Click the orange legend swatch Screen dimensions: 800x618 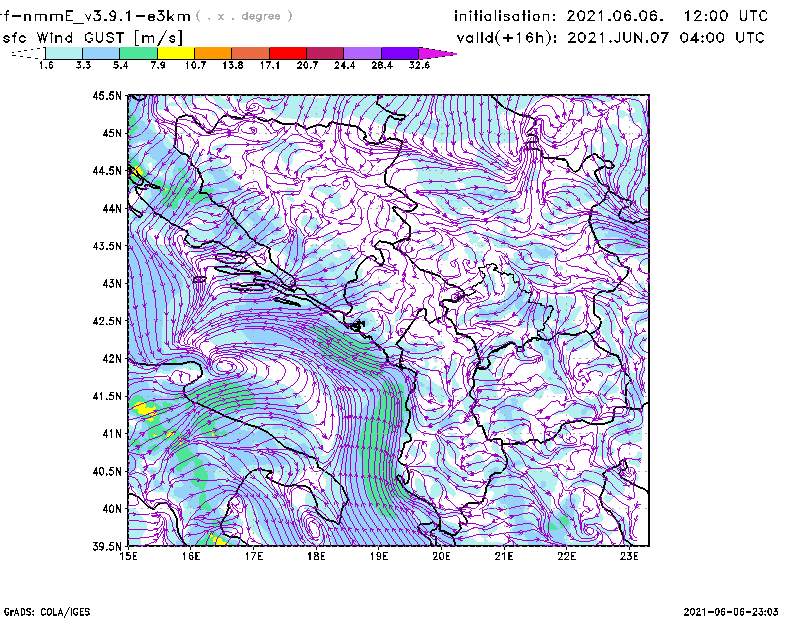pyautogui.click(x=213, y=53)
